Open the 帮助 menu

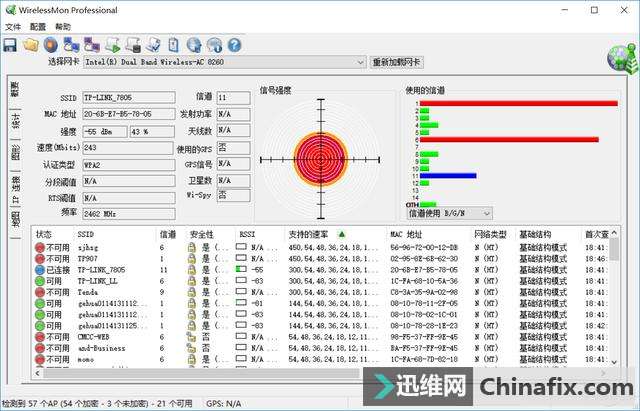[63, 27]
